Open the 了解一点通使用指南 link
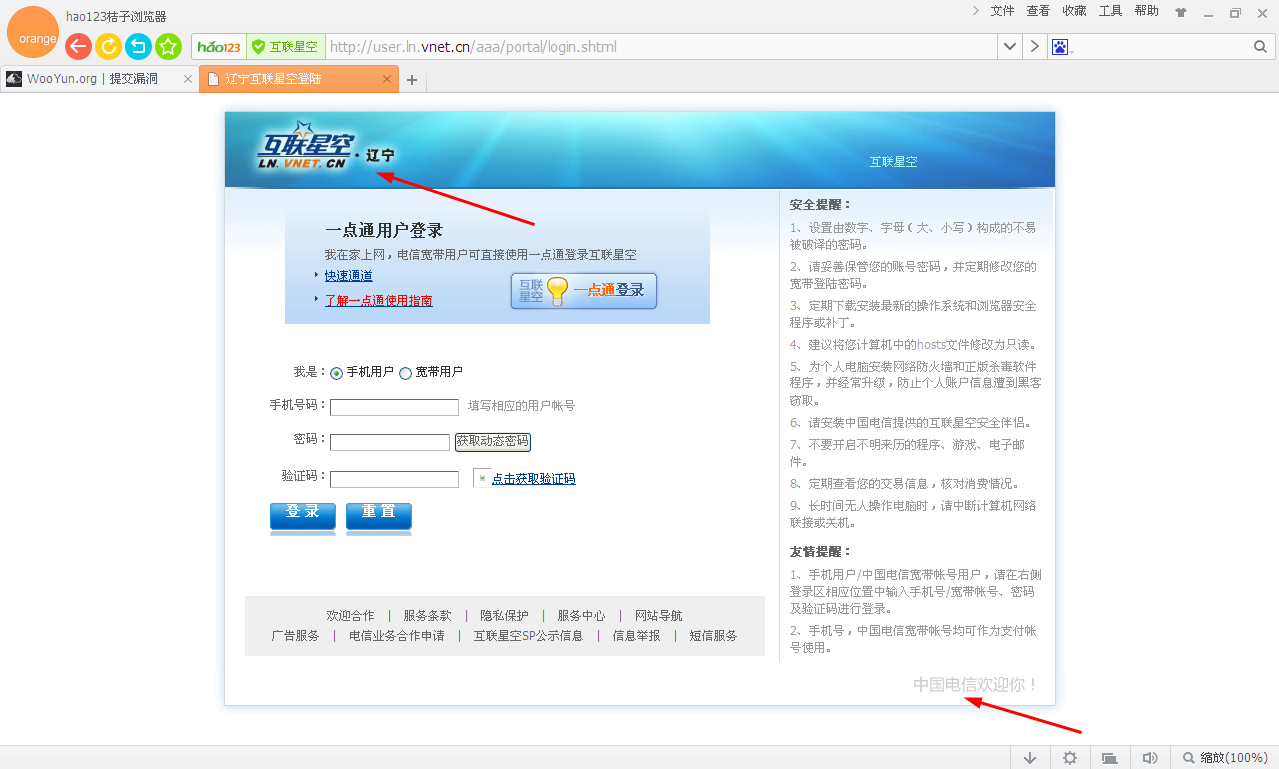Viewport: 1279px width, 769px height. coord(379,300)
